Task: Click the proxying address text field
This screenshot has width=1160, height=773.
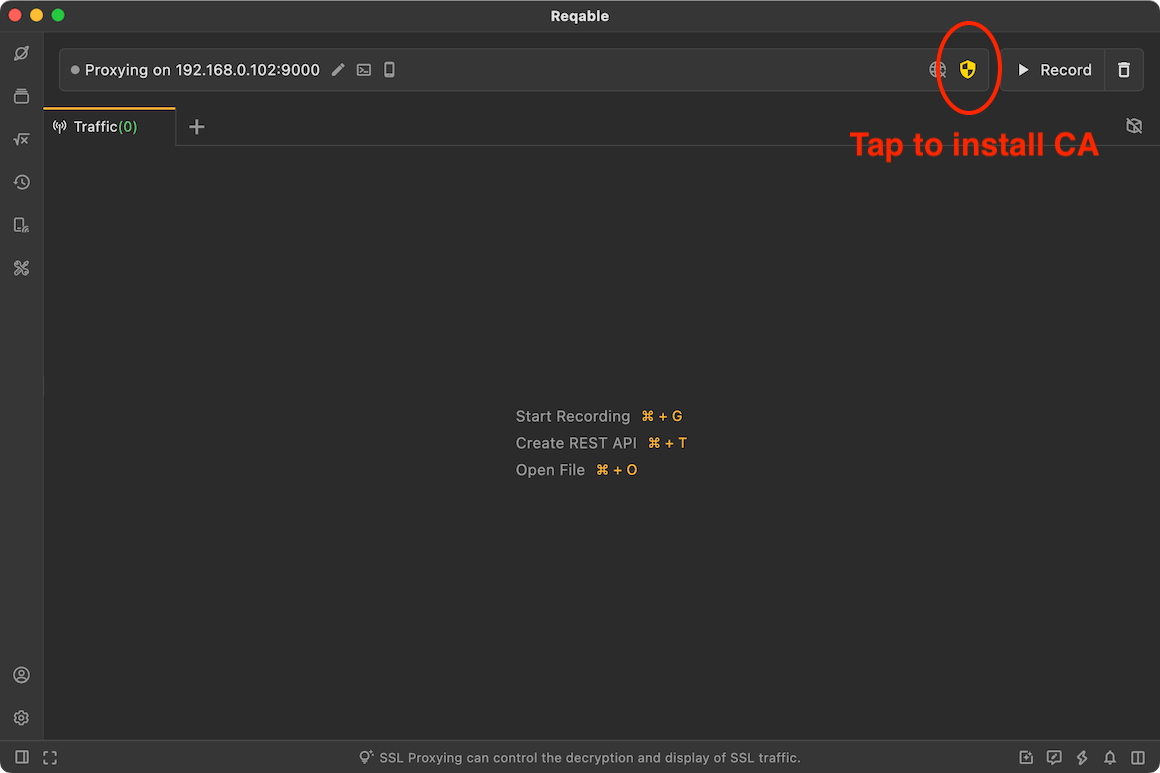Action: (x=202, y=70)
